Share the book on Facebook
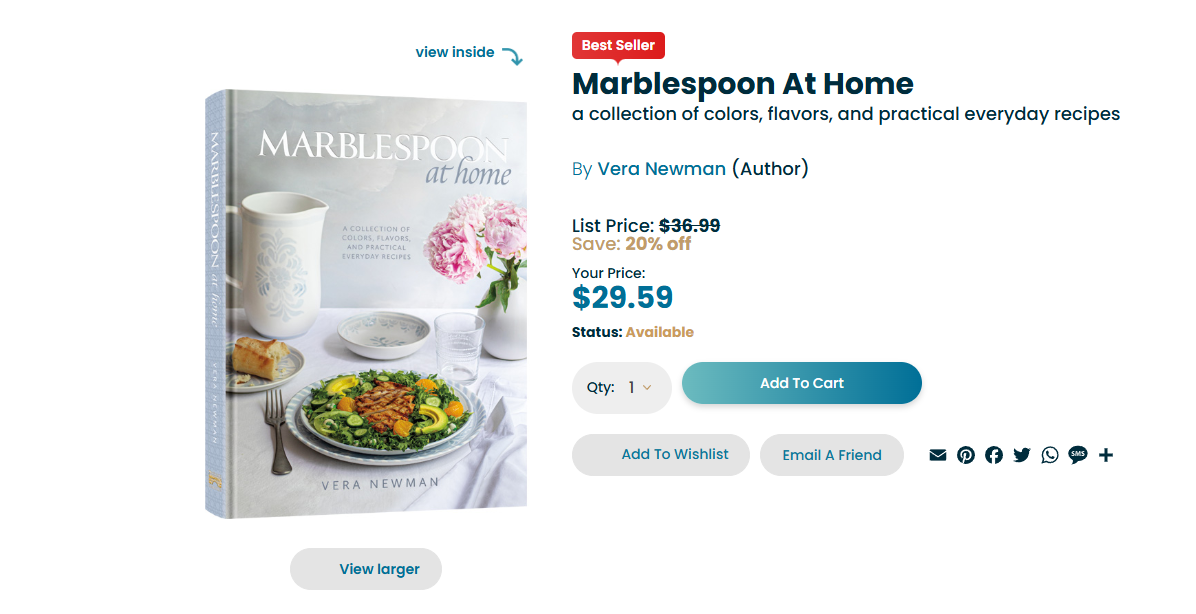 point(993,455)
